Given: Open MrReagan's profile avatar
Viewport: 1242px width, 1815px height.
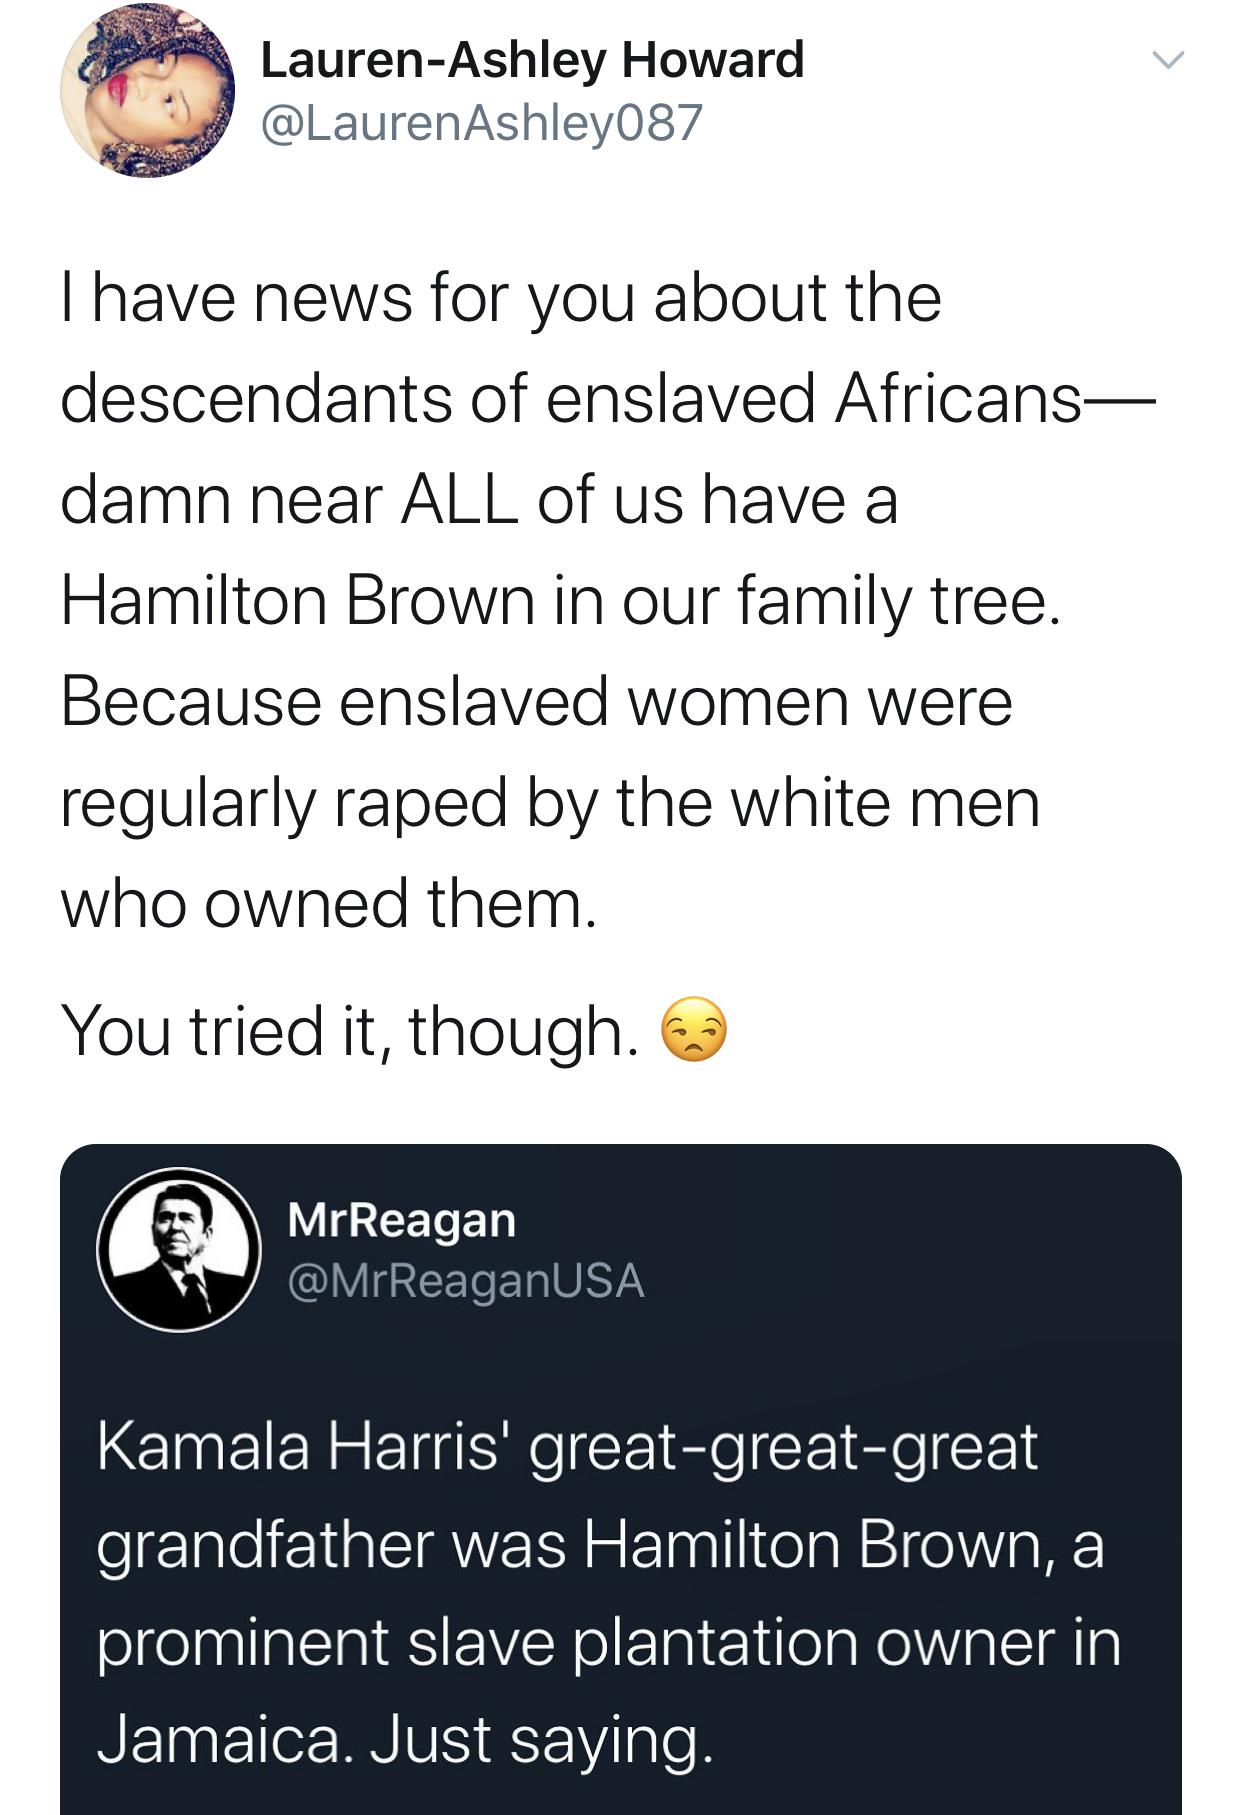Looking at the screenshot, I should tap(179, 1249).
